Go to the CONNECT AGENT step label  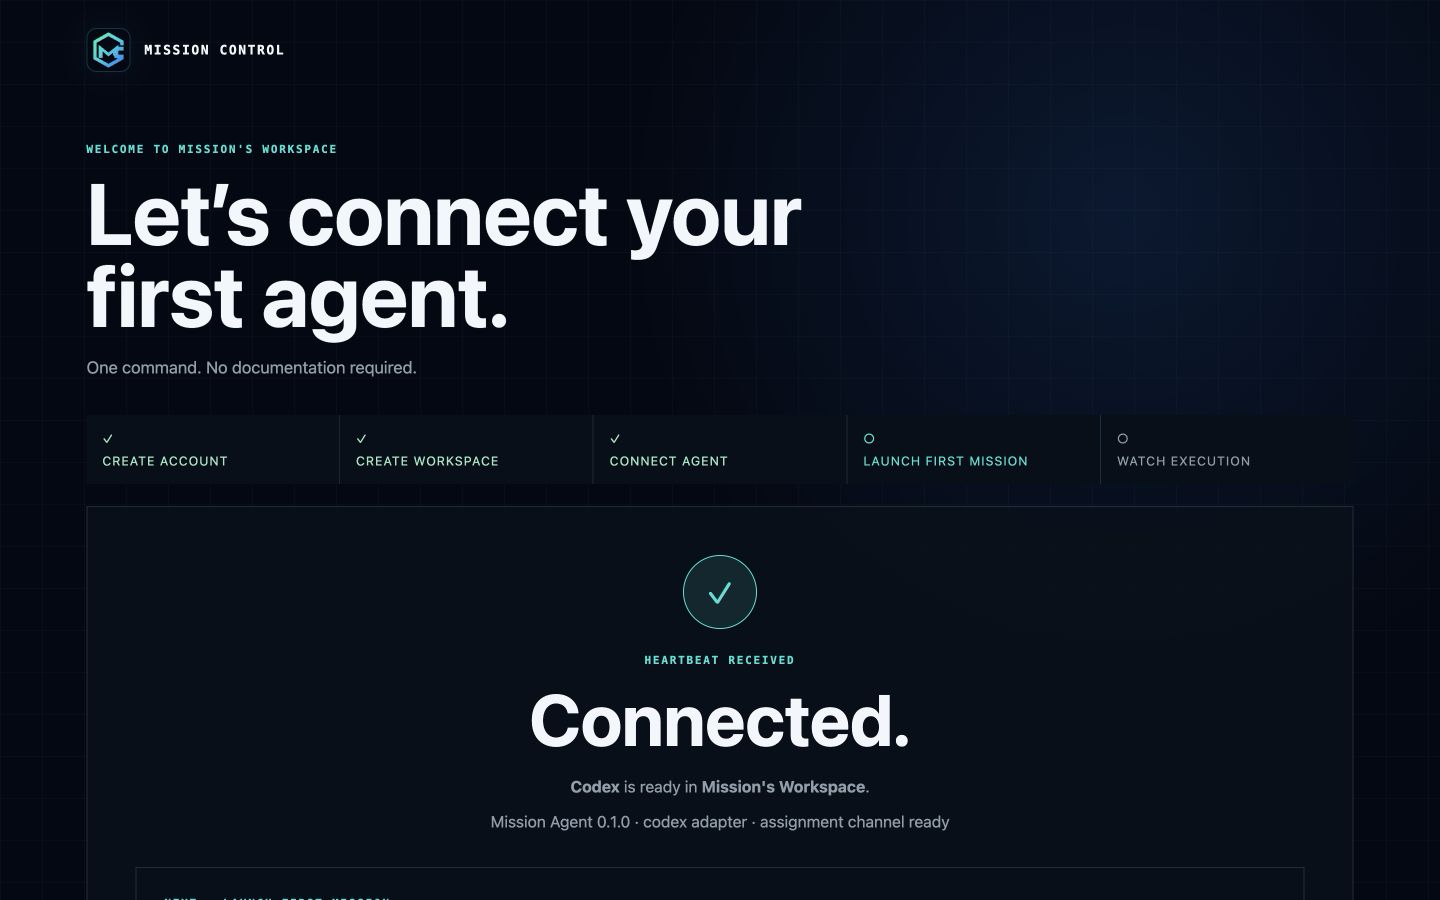(x=669, y=461)
